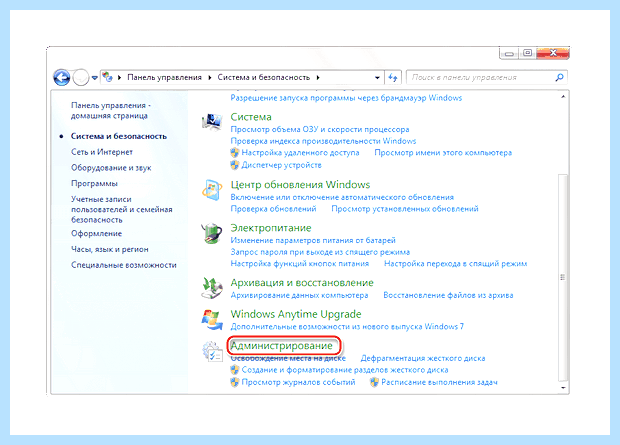Click shield icon beside Просмотр журналов событий
The height and width of the screenshot is (445, 620).
[x=235, y=382]
